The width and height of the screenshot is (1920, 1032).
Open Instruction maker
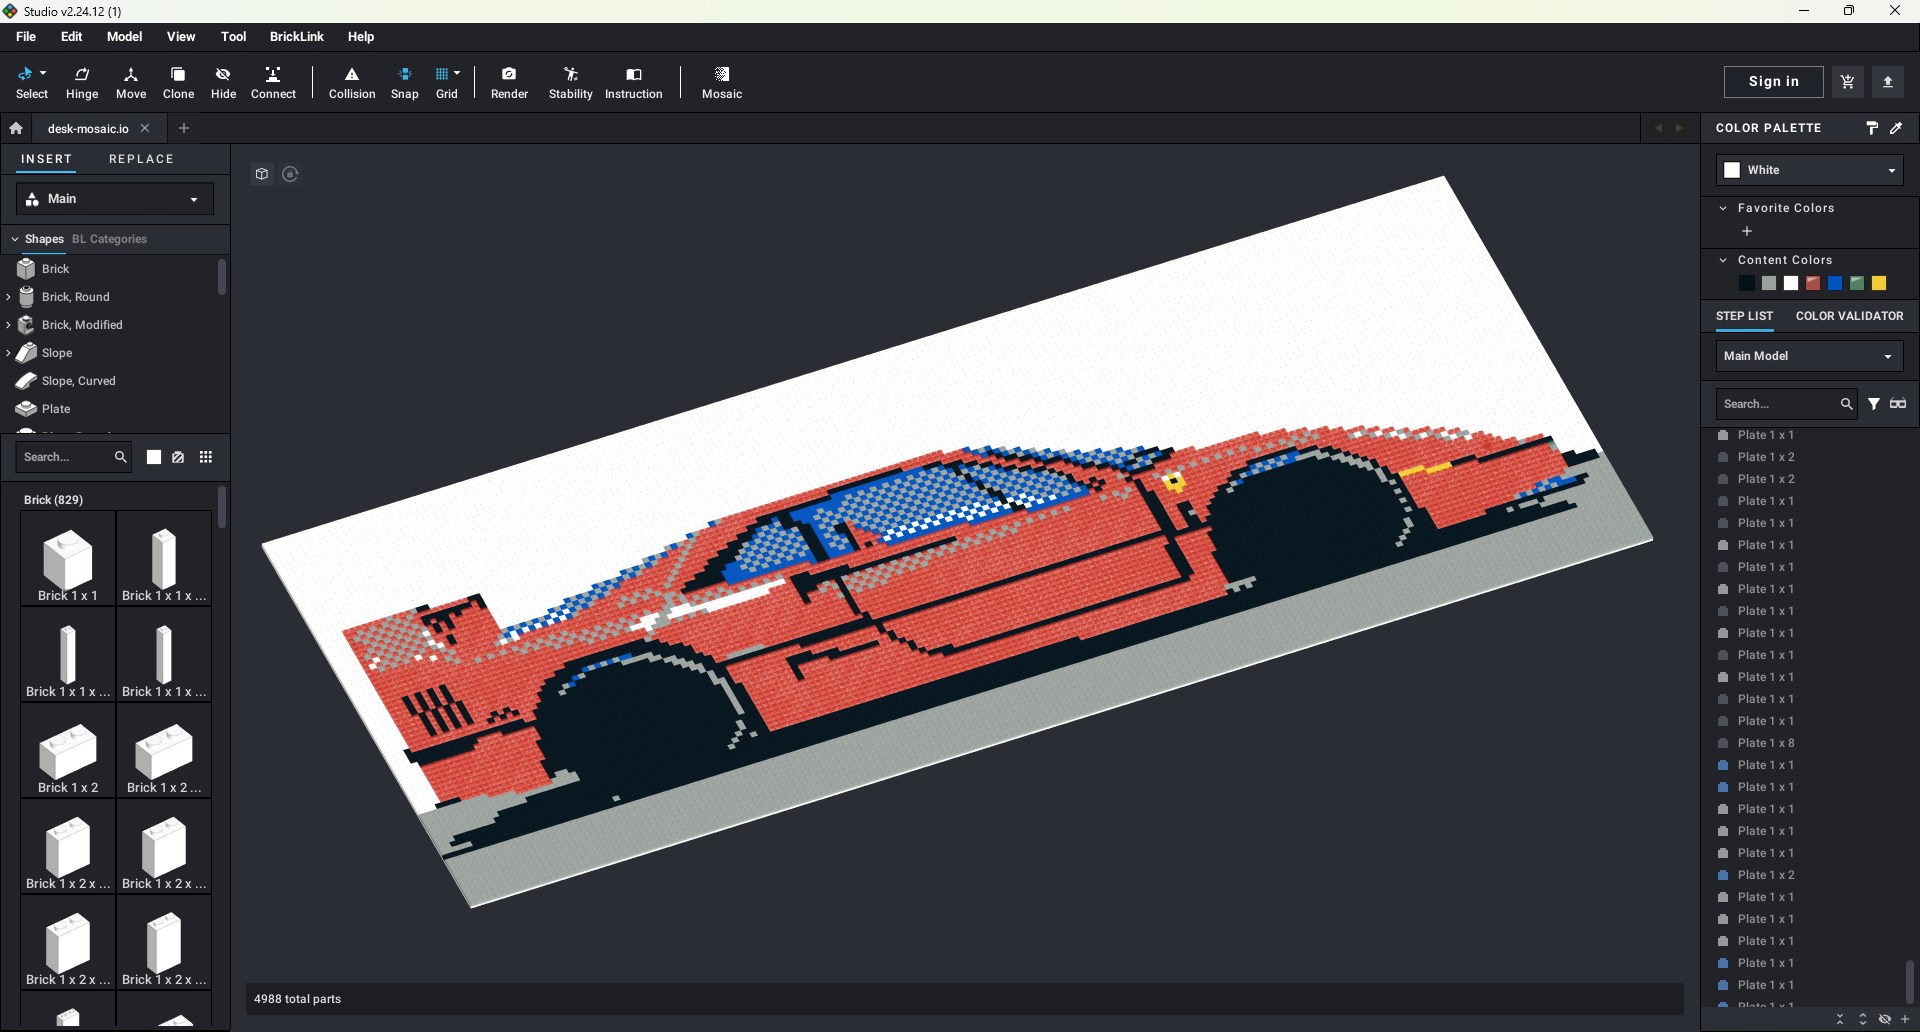pos(633,82)
